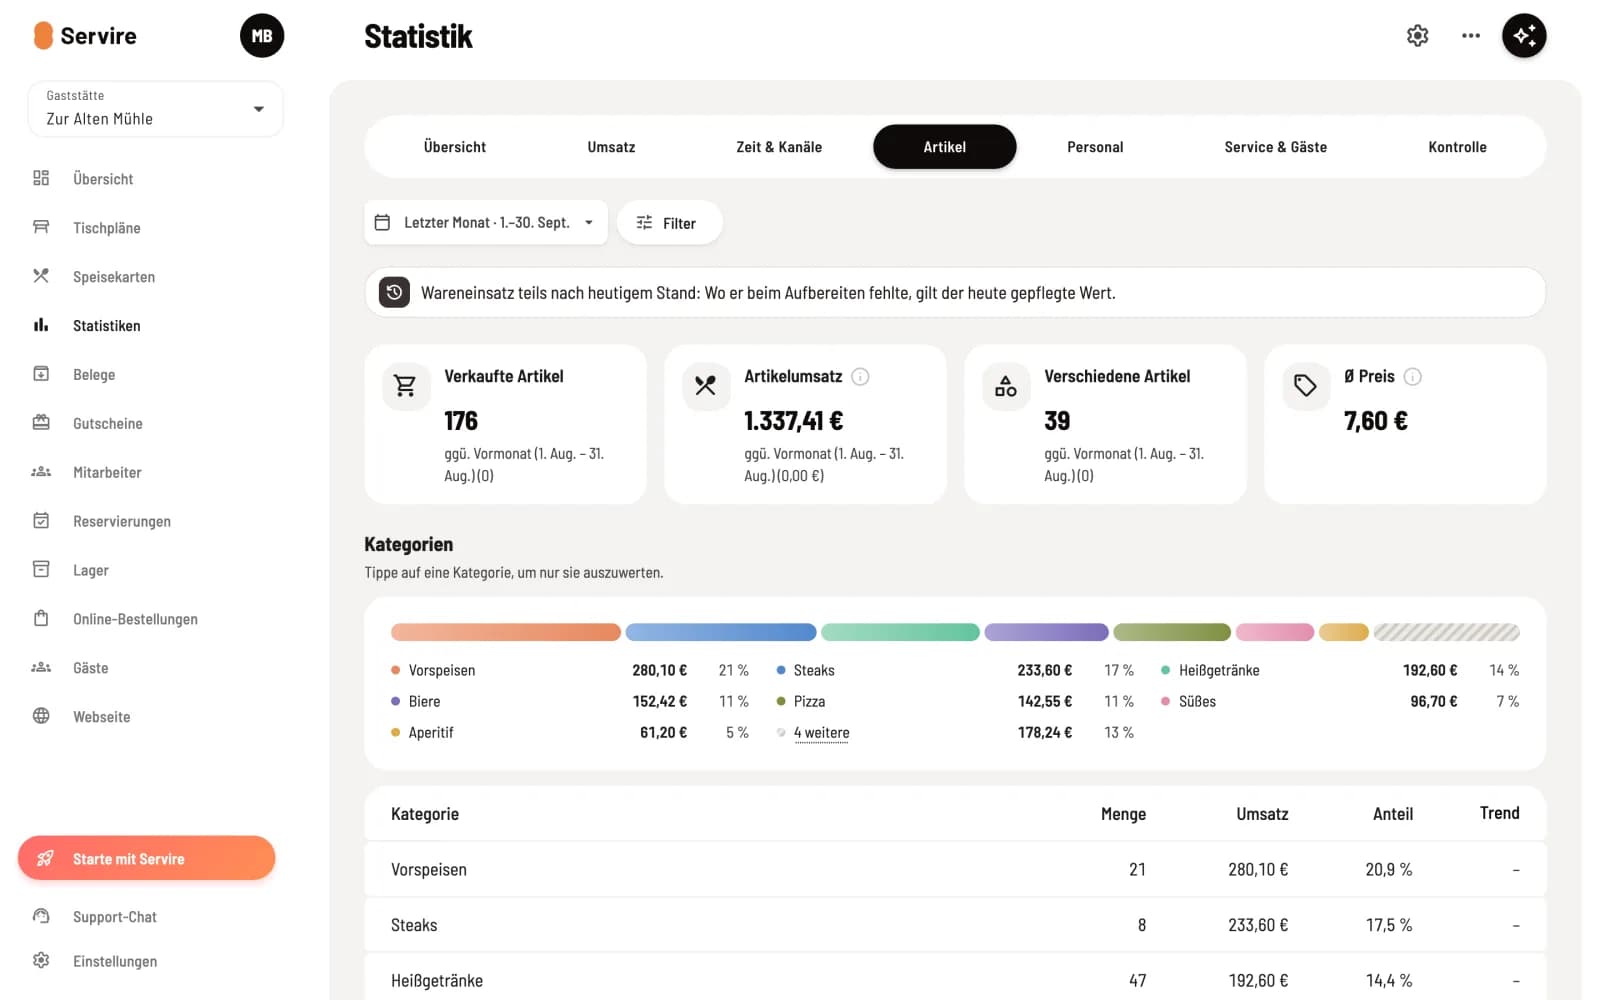Open the three-dot more options menu

(x=1470, y=36)
